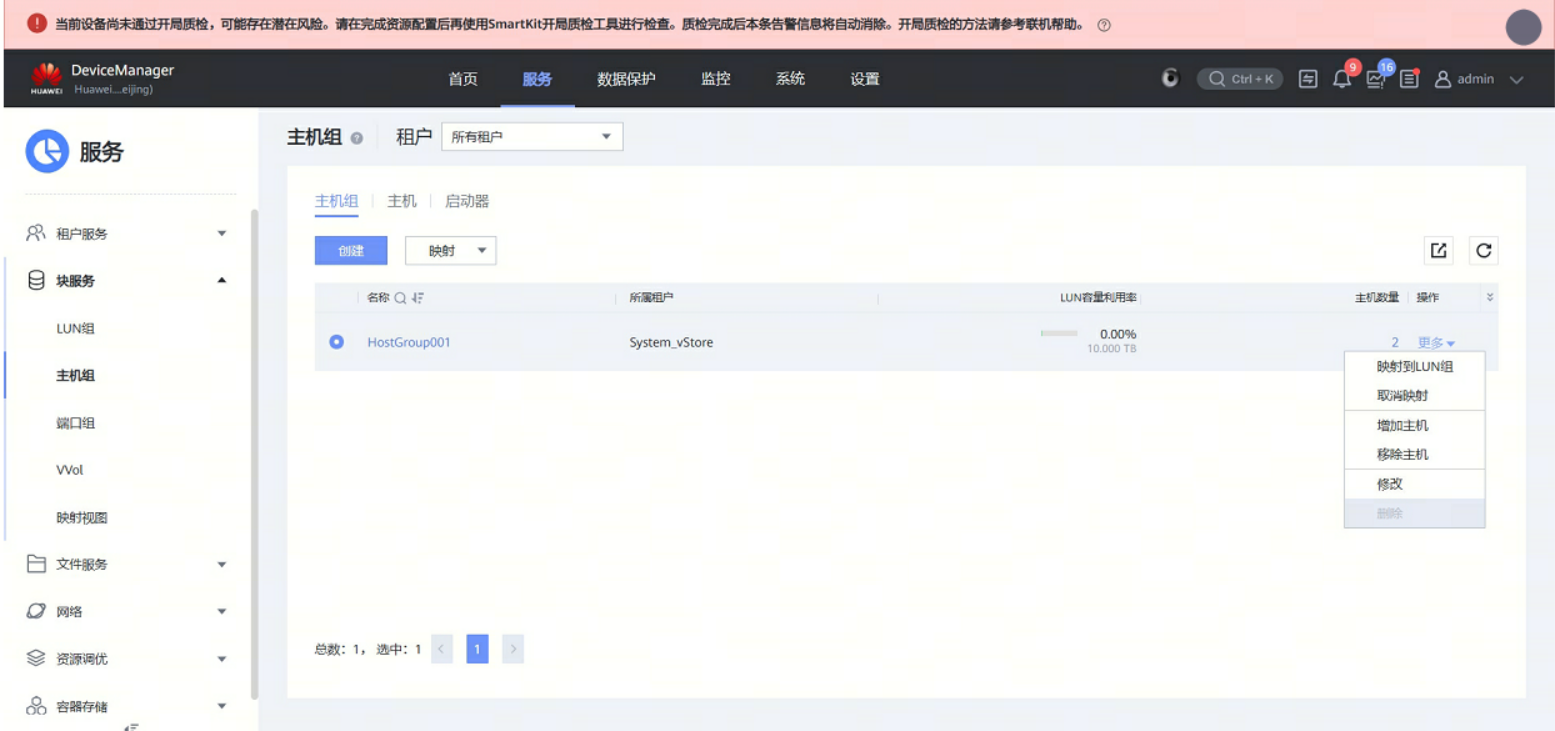Go to pagination page 1
Image resolution: width=1555 pixels, height=731 pixels.
(x=478, y=649)
